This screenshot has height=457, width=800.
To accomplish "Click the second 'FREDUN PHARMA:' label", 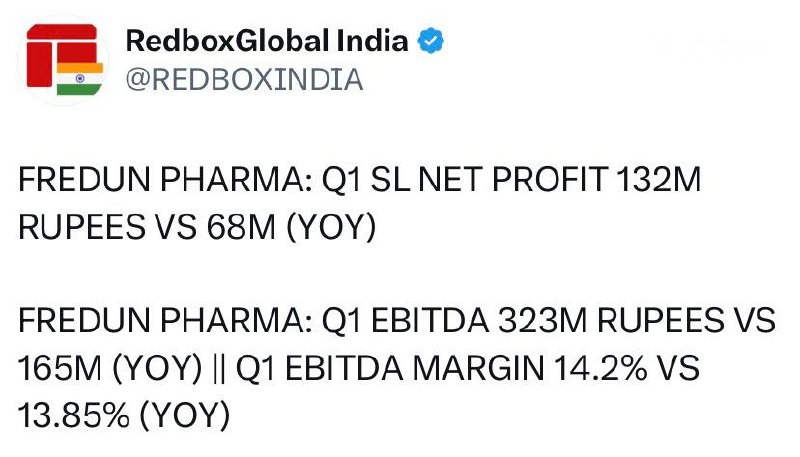I will pos(165,321).
